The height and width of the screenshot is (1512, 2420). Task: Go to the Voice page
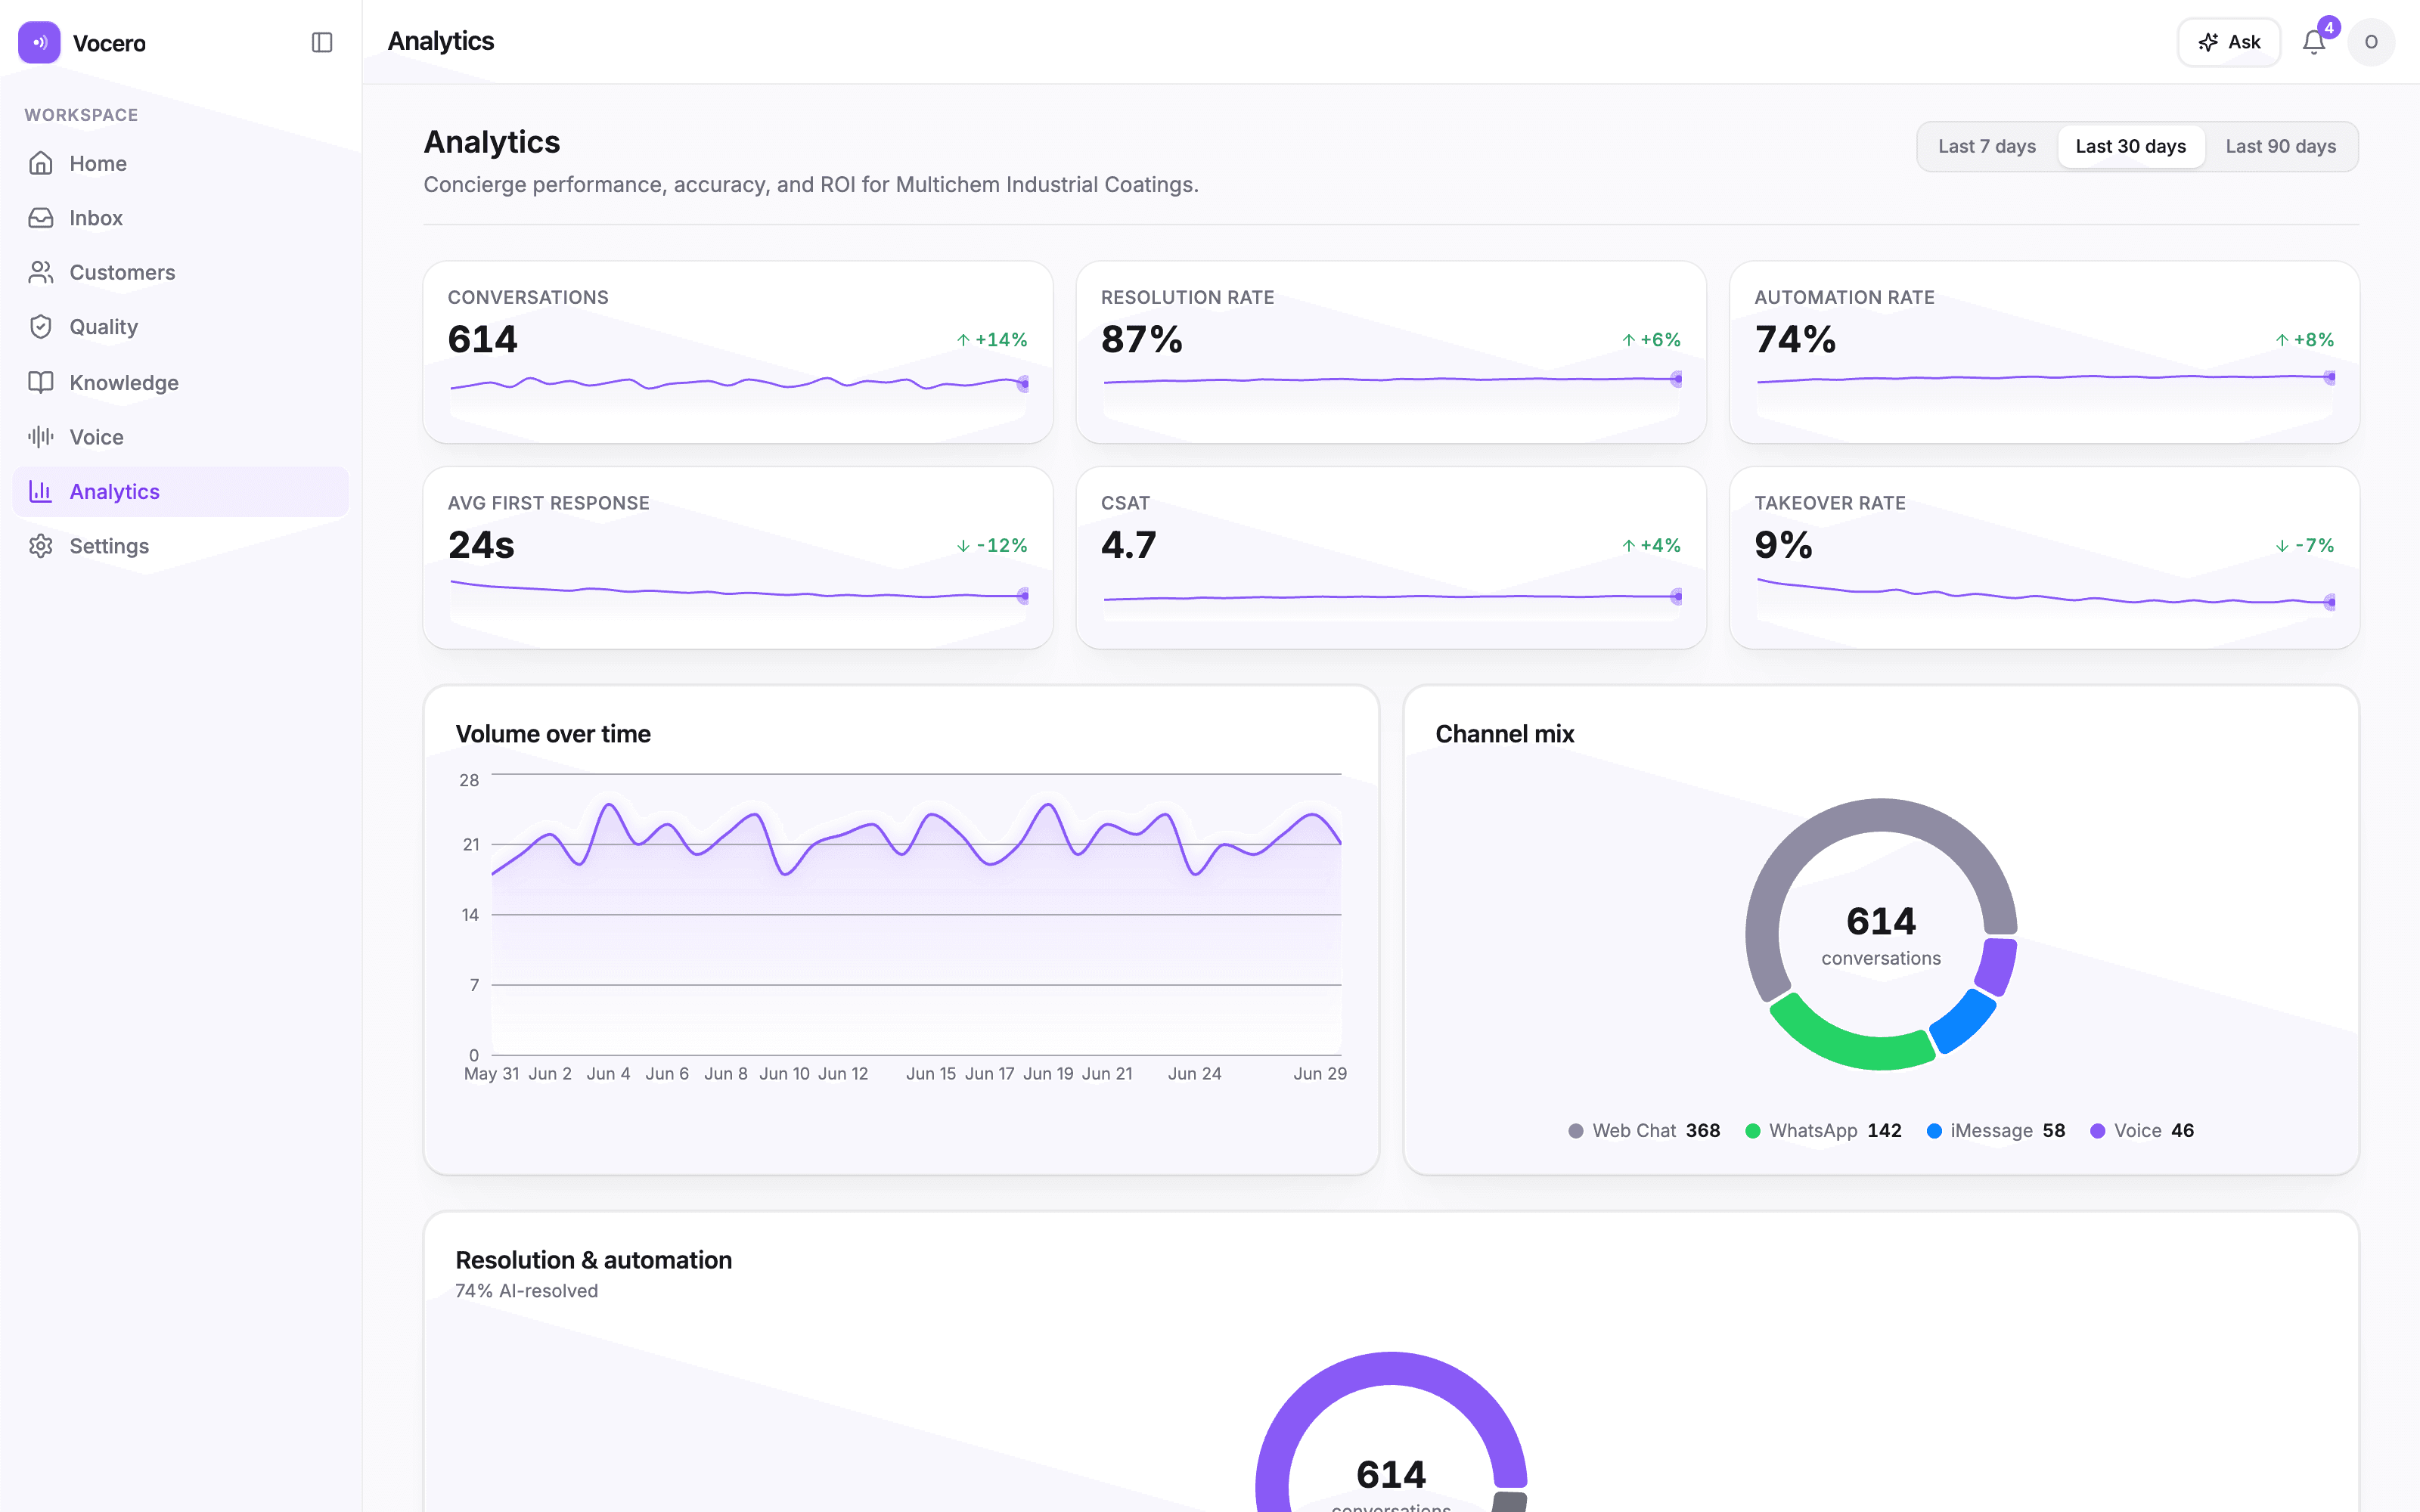pyautogui.click(x=181, y=437)
